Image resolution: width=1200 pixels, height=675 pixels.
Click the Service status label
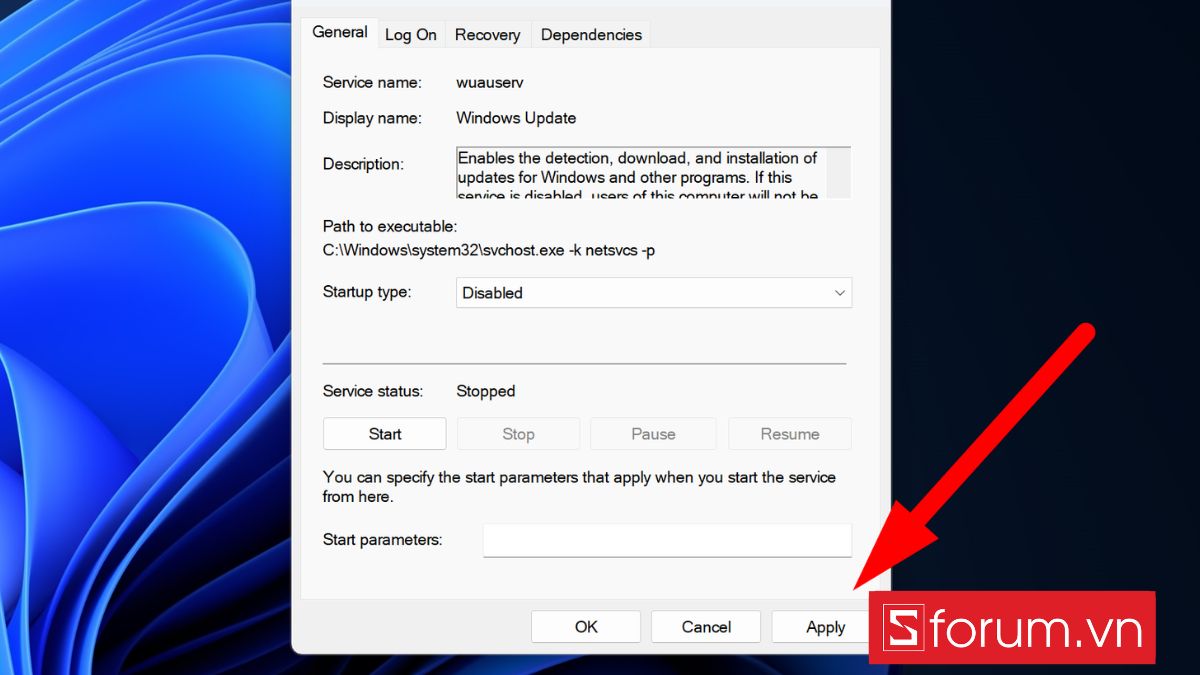tap(373, 391)
